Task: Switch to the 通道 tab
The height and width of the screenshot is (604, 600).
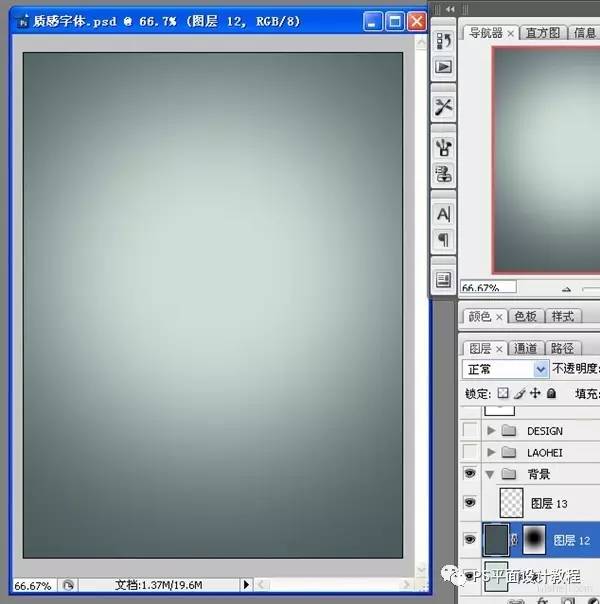Action: (x=525, y=349)
